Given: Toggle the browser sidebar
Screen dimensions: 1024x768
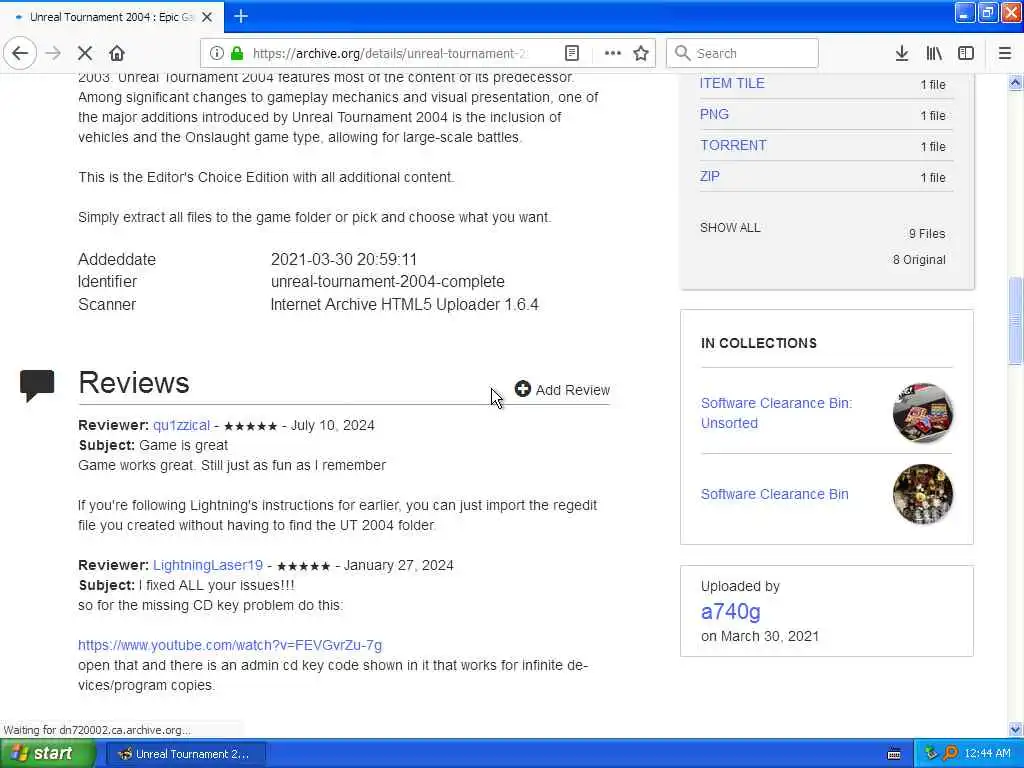Looking at the screenshot, I should [x=966, y=53].
